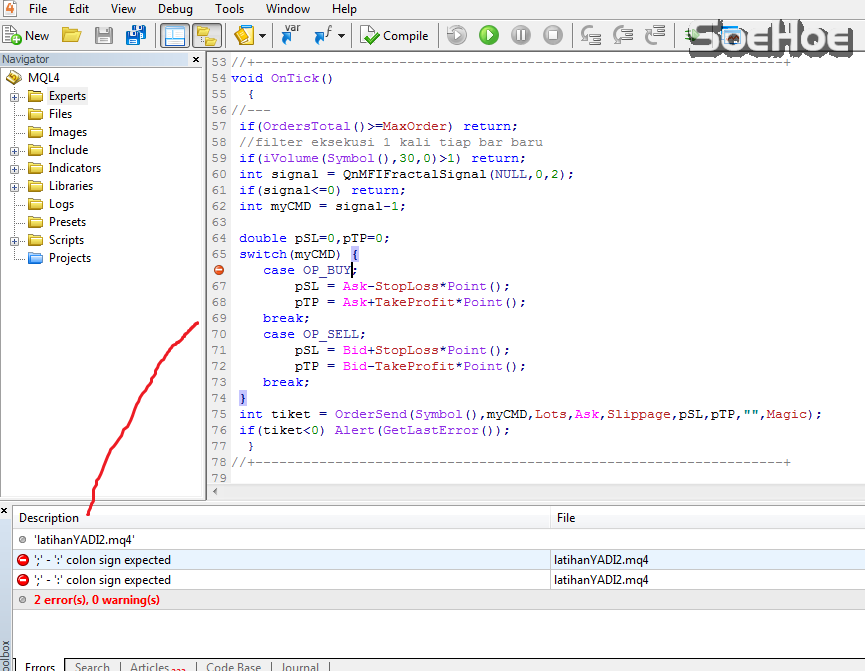Click the Compile button
Screen dimensions: 865x671
click(x=394, y=36)
